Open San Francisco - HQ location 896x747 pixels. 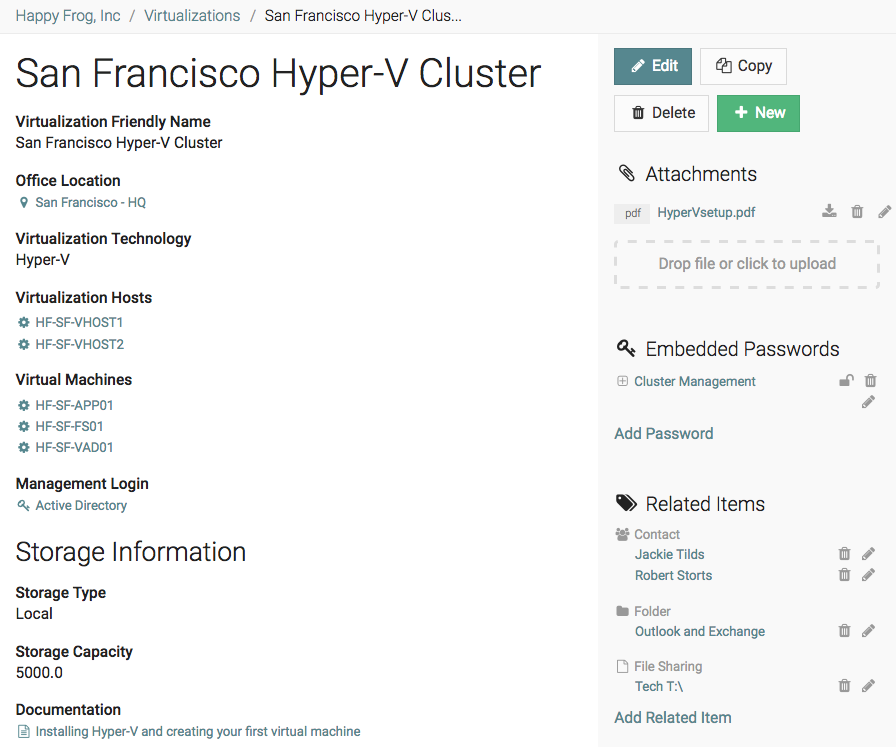pyautogui.click(x=90, y=203)
